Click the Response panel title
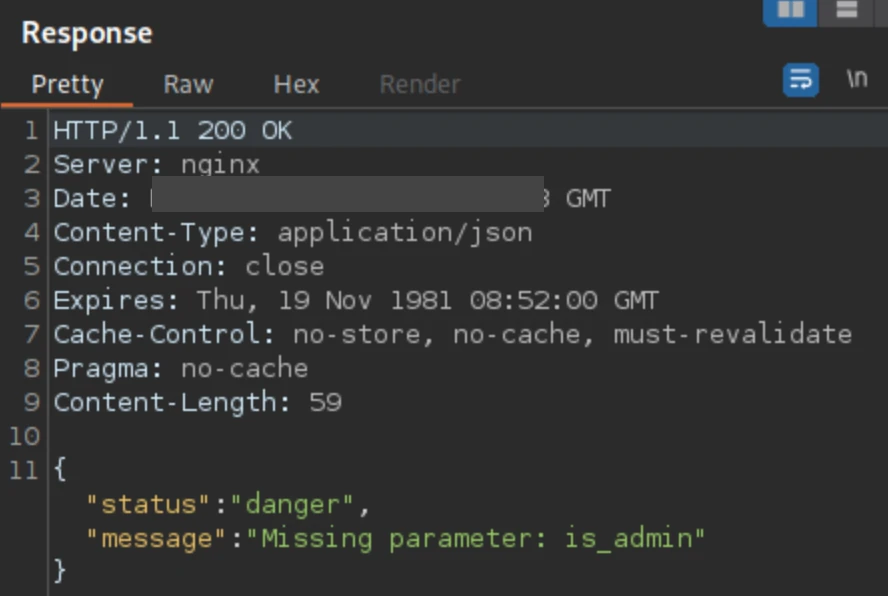Viewport: 888px width, 596px height. tap(87, 33)
